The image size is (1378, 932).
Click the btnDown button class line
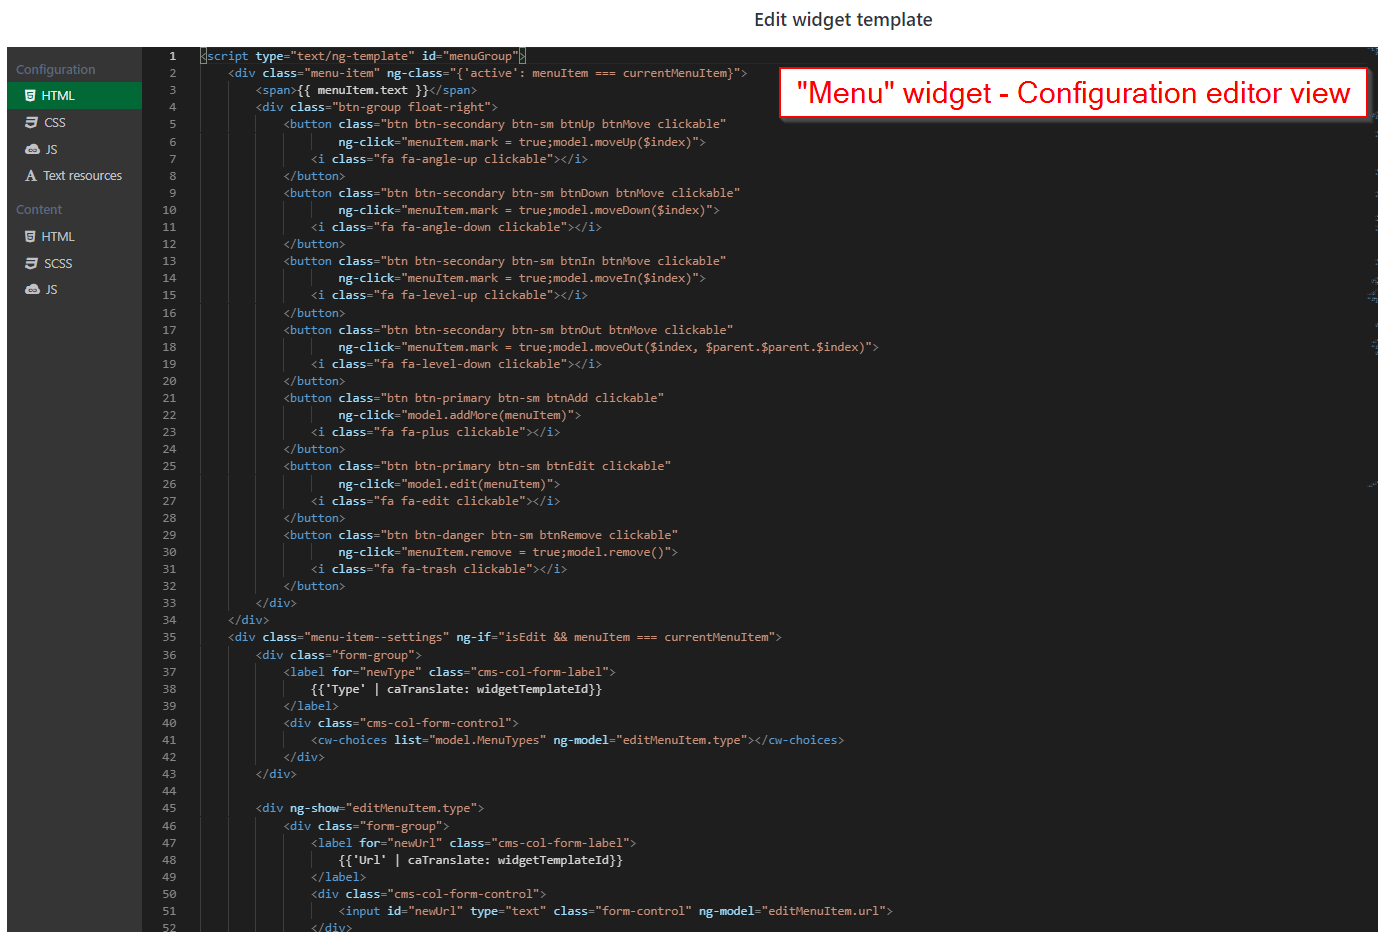(x=512, y=193)
